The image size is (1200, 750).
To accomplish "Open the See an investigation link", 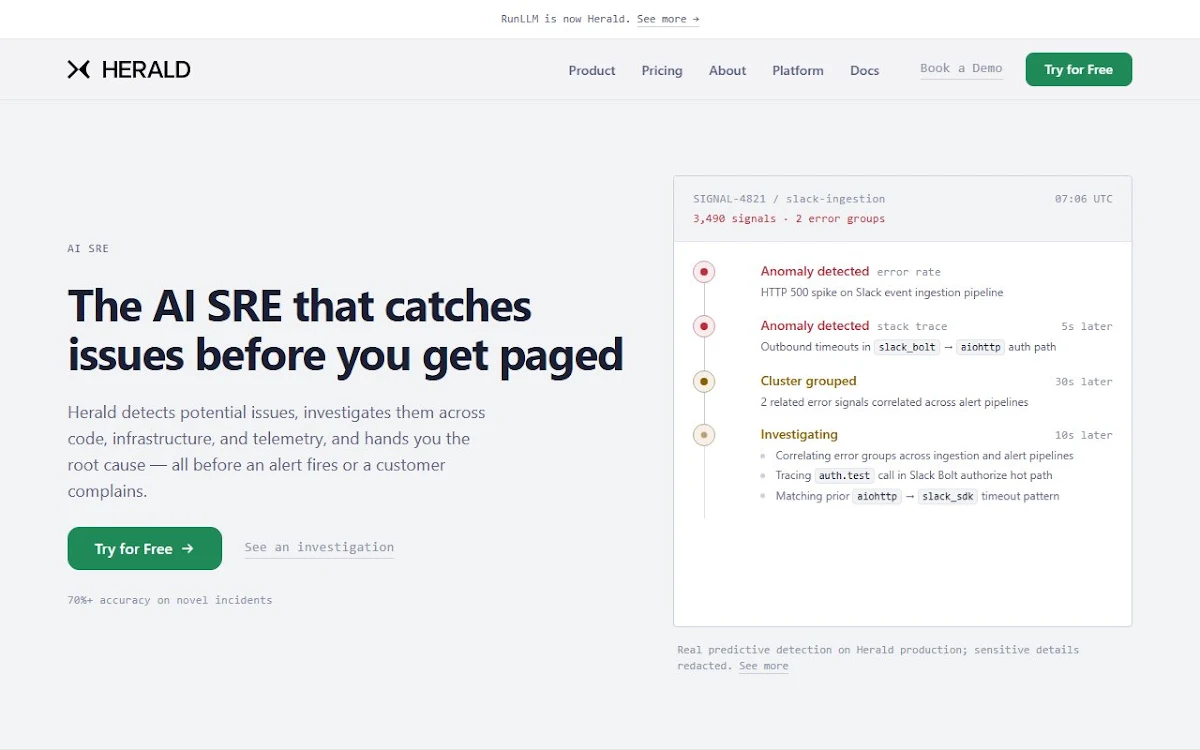I will coord(319,547).
